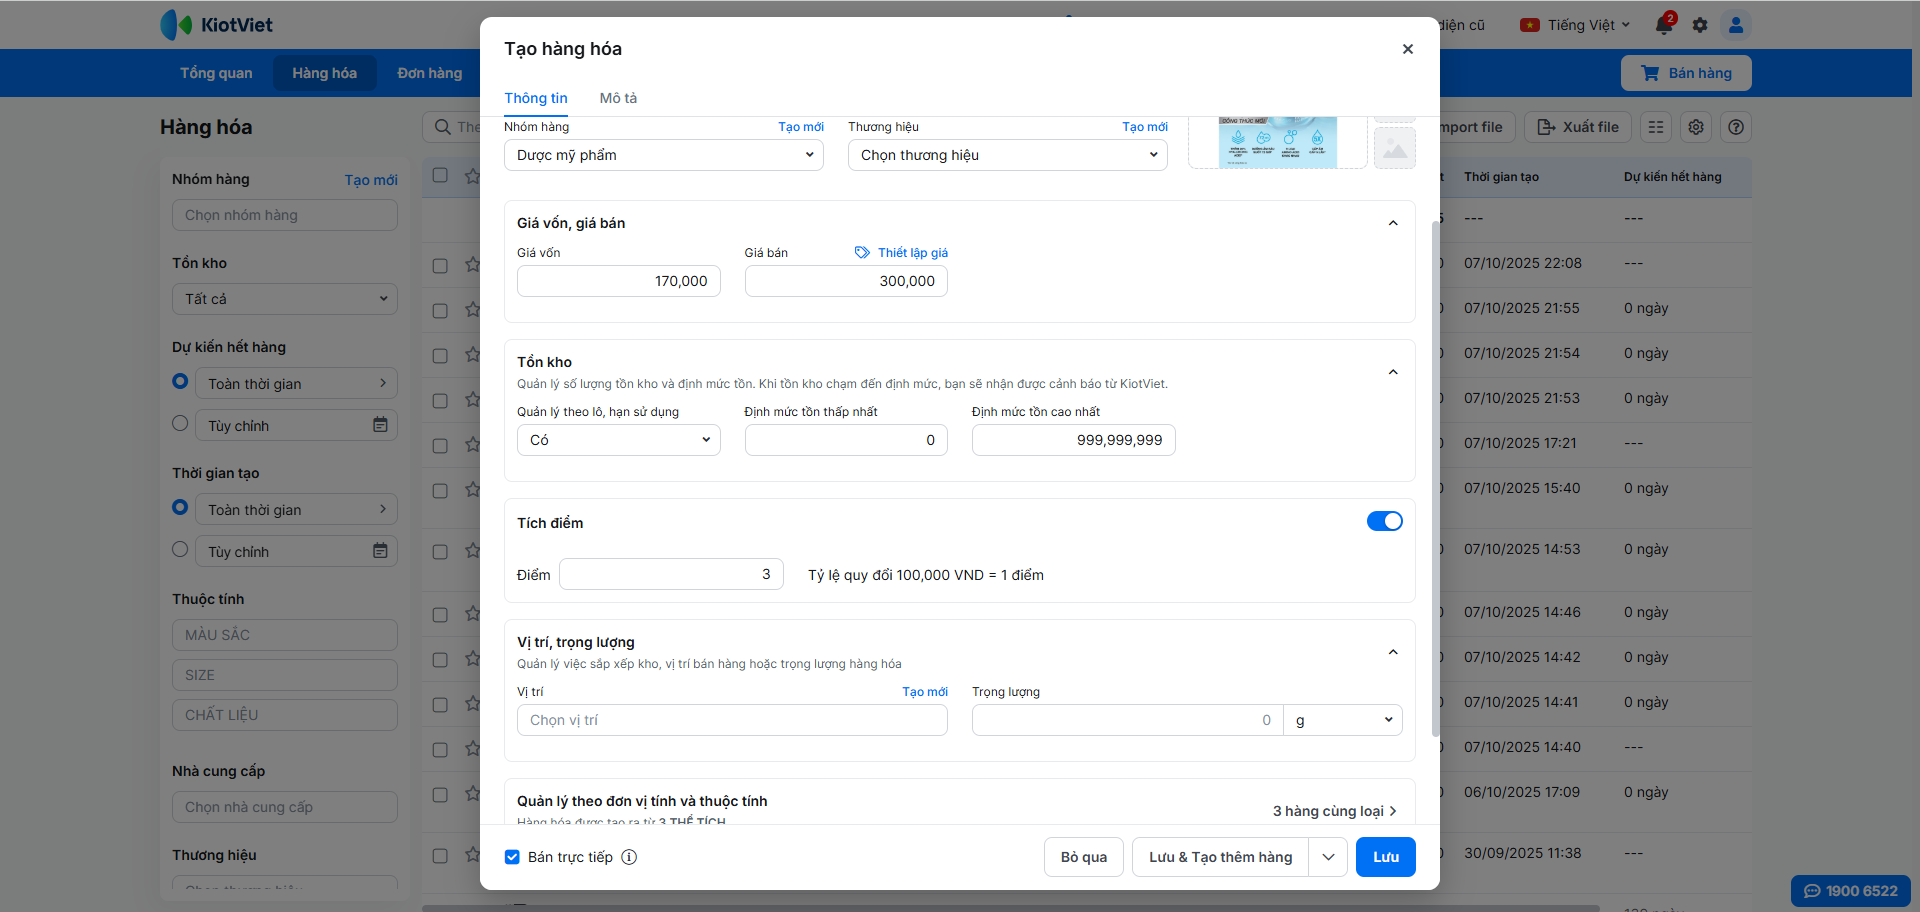Click the notification bell icon
Viewport: 1920px width, 912px height.
click(x=1664, y=25)
